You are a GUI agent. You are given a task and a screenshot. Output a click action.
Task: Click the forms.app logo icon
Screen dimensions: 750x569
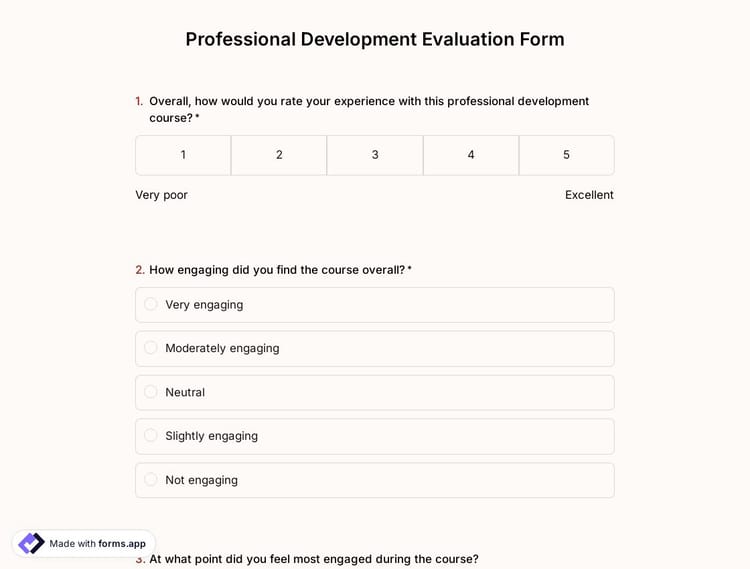point(31,543)
